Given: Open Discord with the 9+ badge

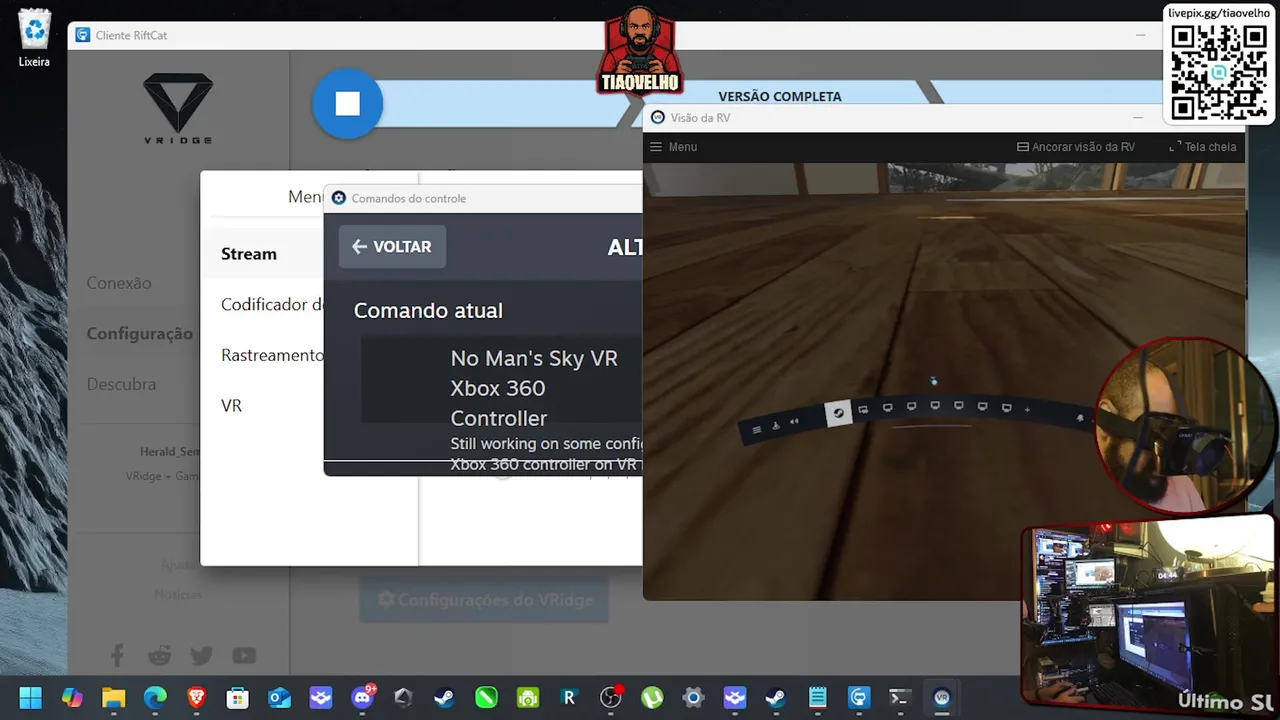Looking at the screenshot, I should tap(363, 697).
